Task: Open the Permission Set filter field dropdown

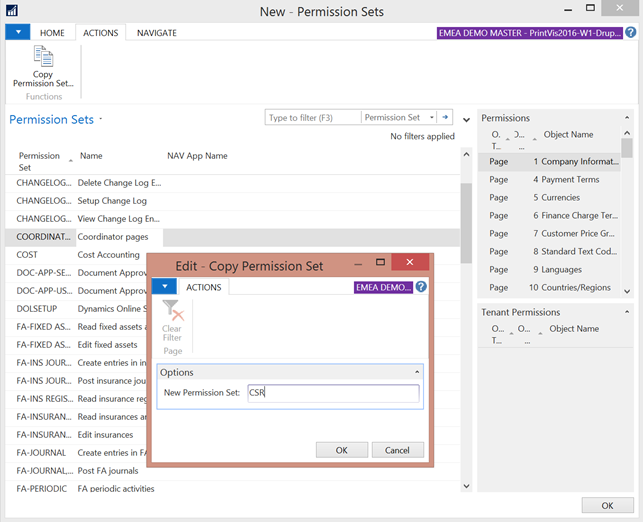Action: [431, 118]
